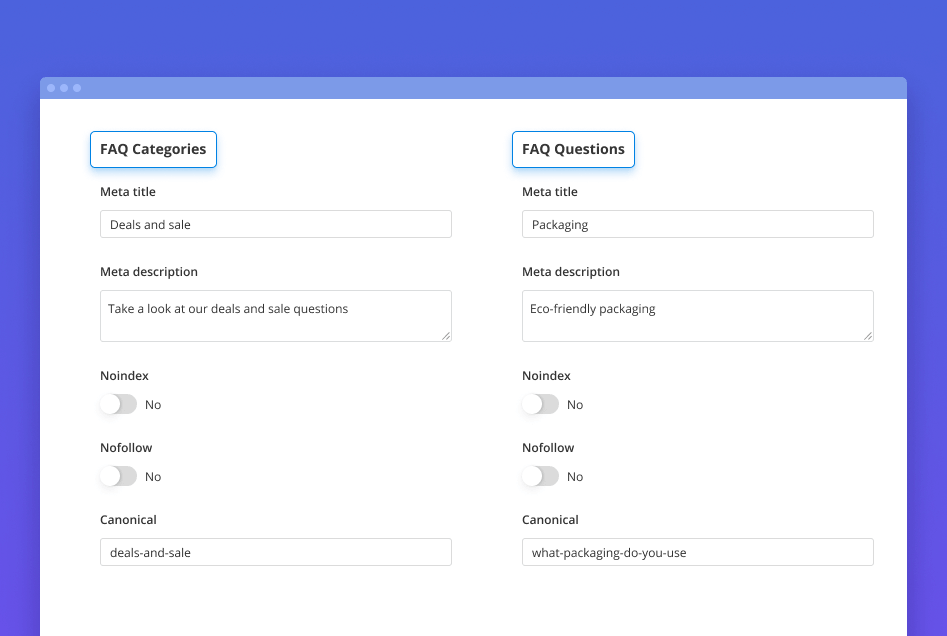Click the FAQ Questions heading tab

pos(573,149)
